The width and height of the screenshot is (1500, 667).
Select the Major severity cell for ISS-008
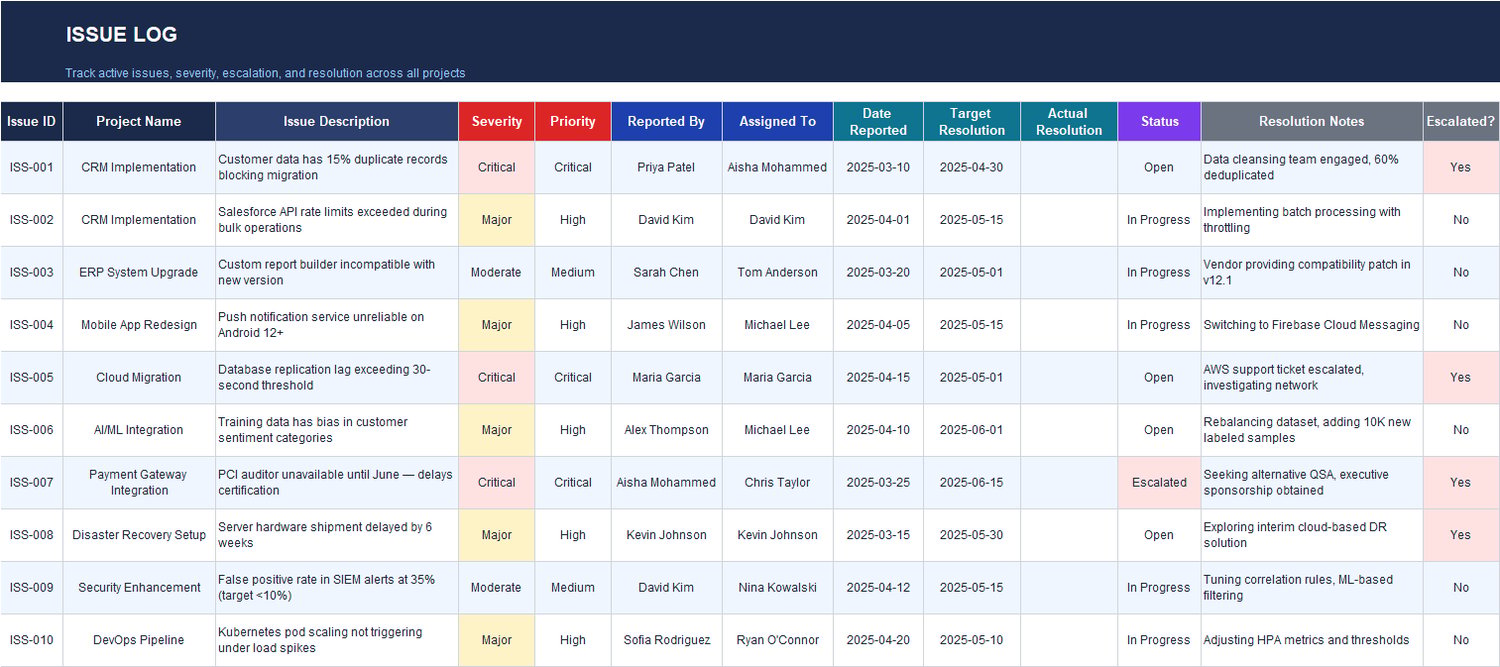[497, 535]
